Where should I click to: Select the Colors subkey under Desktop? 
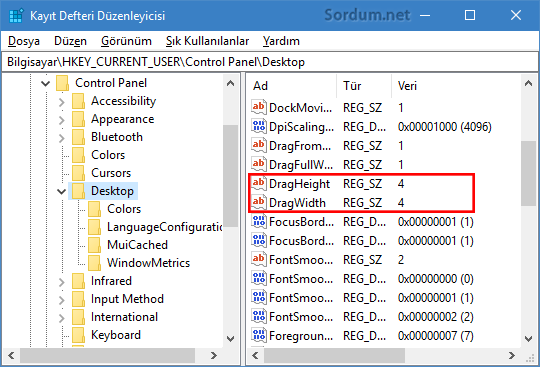tap(124, 209)
